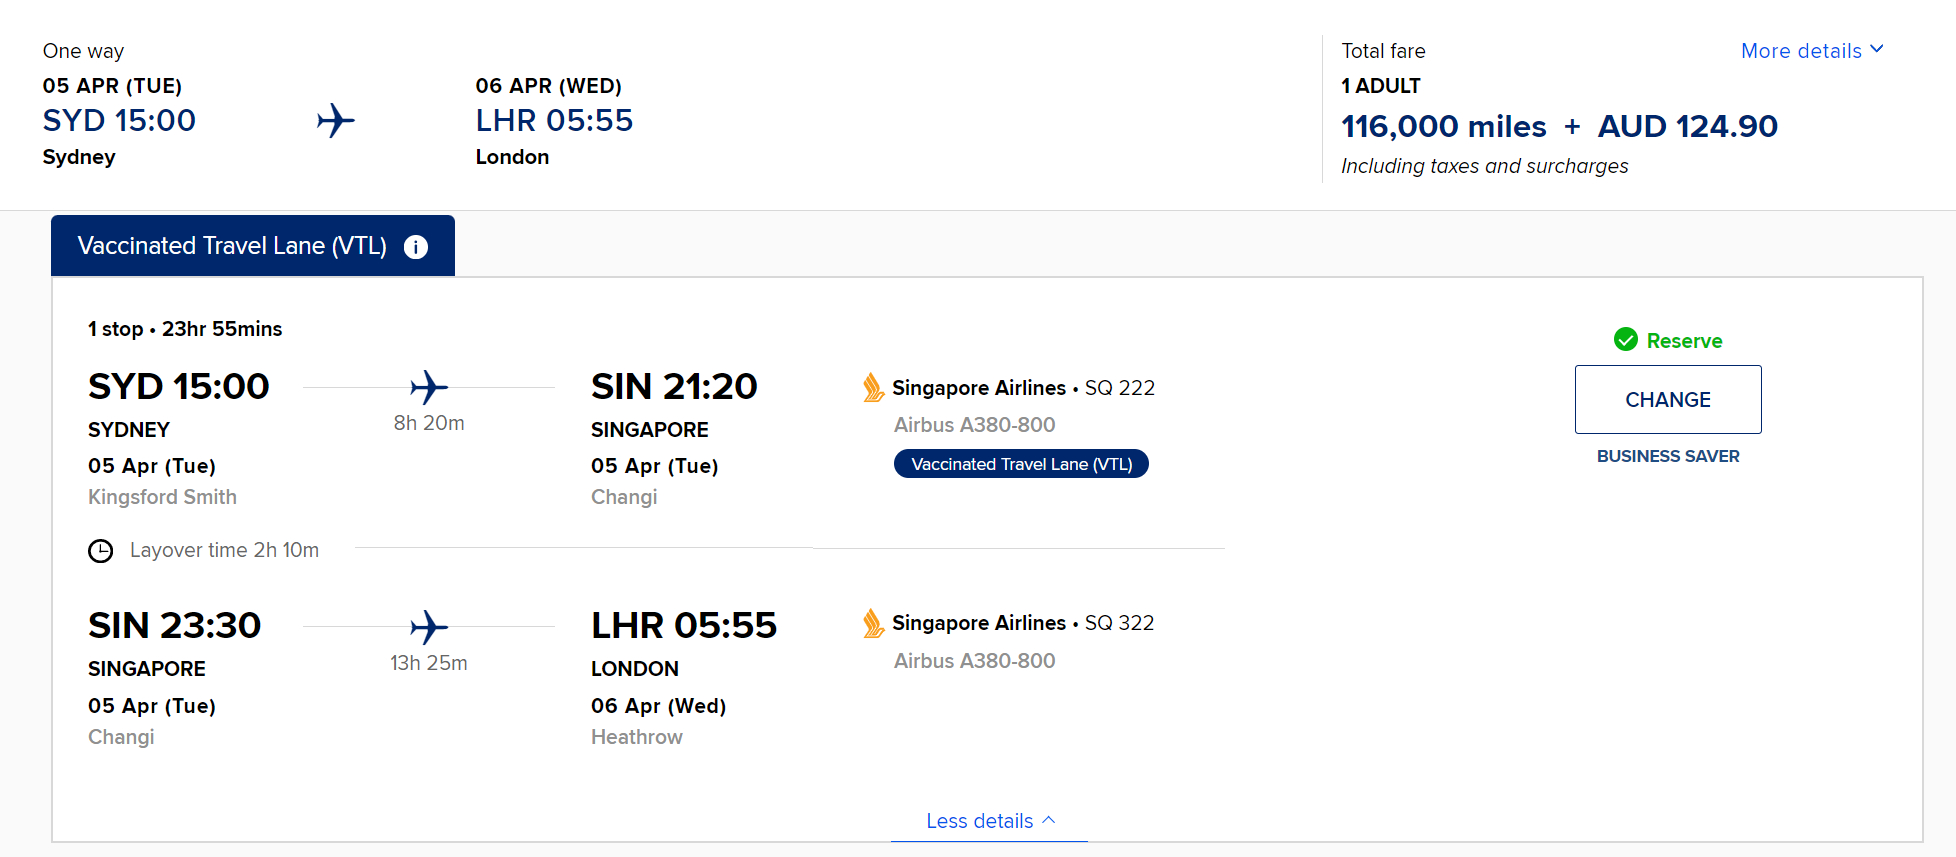Click the layover time clock icon
The height and width of the screenshot is (857, 1956).
(x=101, y=551)
